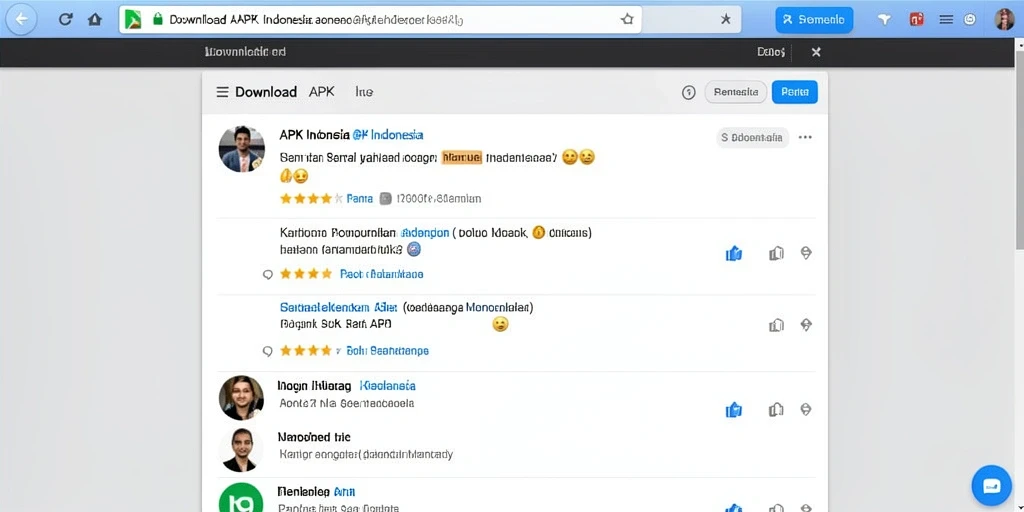Viewport: 1024px width, 512px height.
Task: Like the Inogn Ihlutag comment thumbs-up
Action: 734,410
